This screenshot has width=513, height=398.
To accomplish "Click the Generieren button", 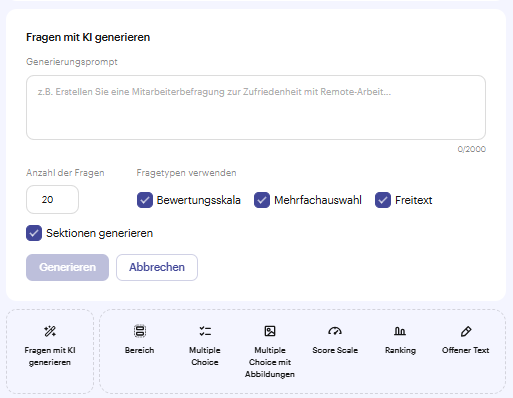I will [67, 267].
